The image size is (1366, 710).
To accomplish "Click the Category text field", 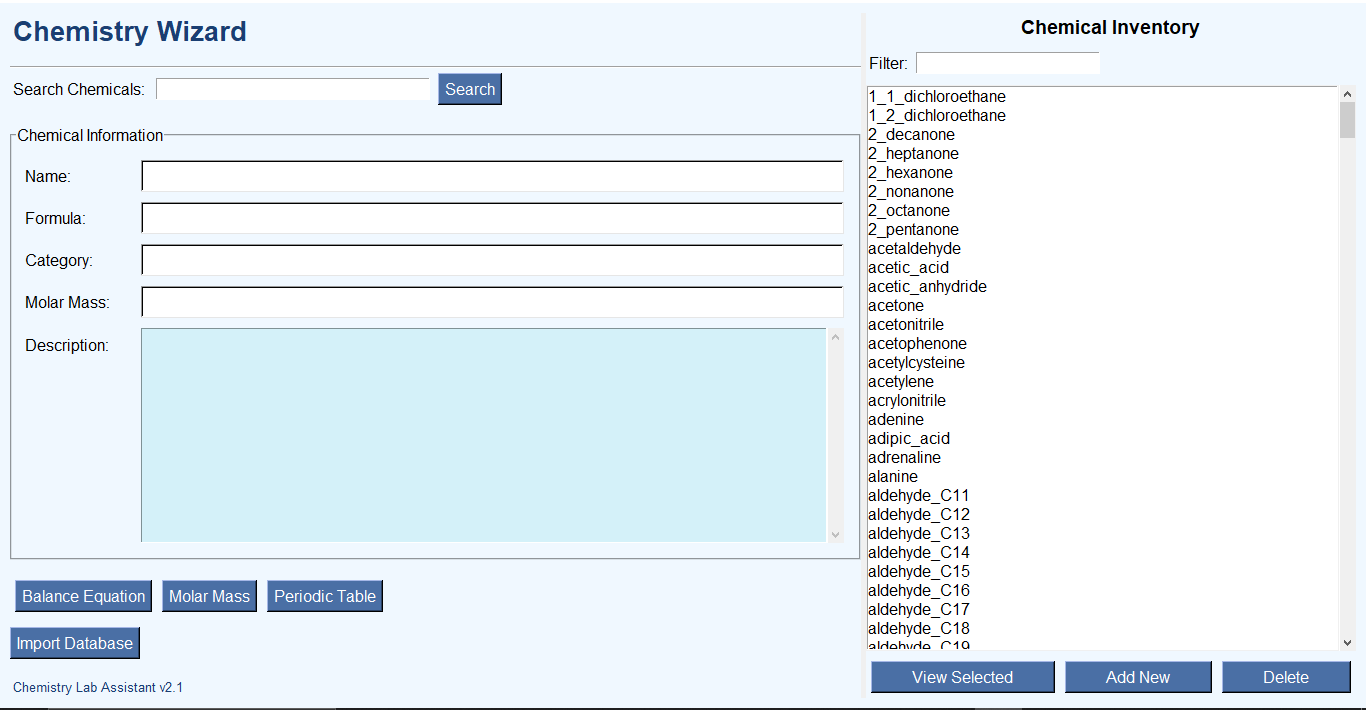I will tap(492, 260).
